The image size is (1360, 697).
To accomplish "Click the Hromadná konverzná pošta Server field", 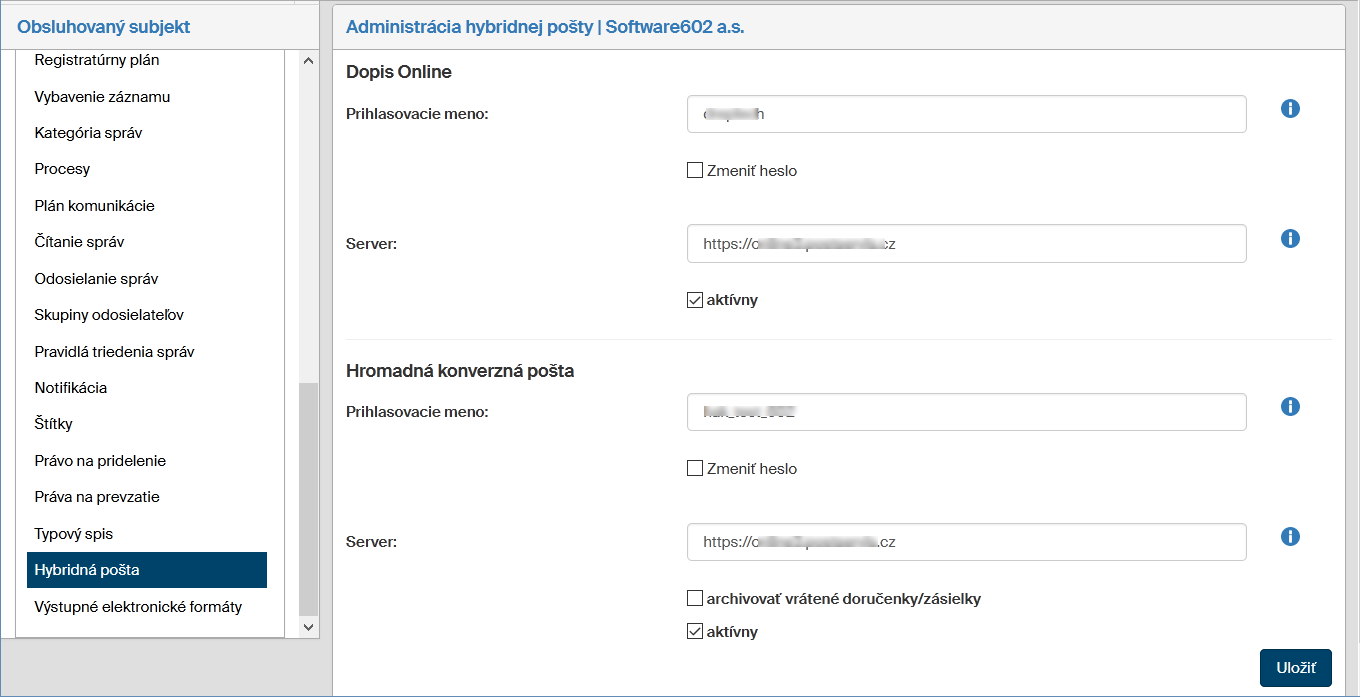I will tap(966, 542).
